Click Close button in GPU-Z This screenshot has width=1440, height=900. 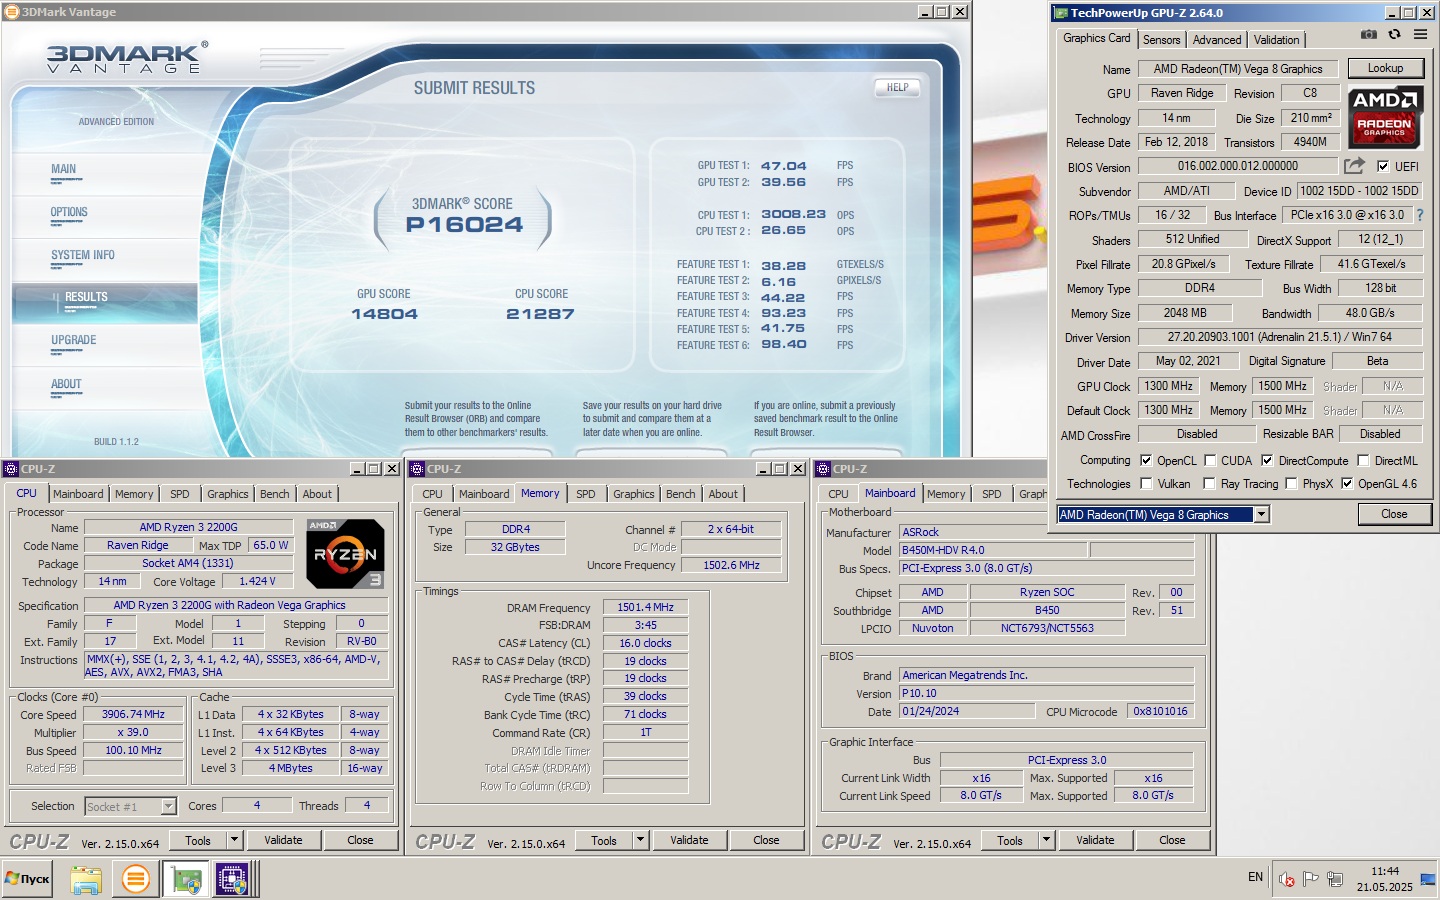click(1394, 514)
